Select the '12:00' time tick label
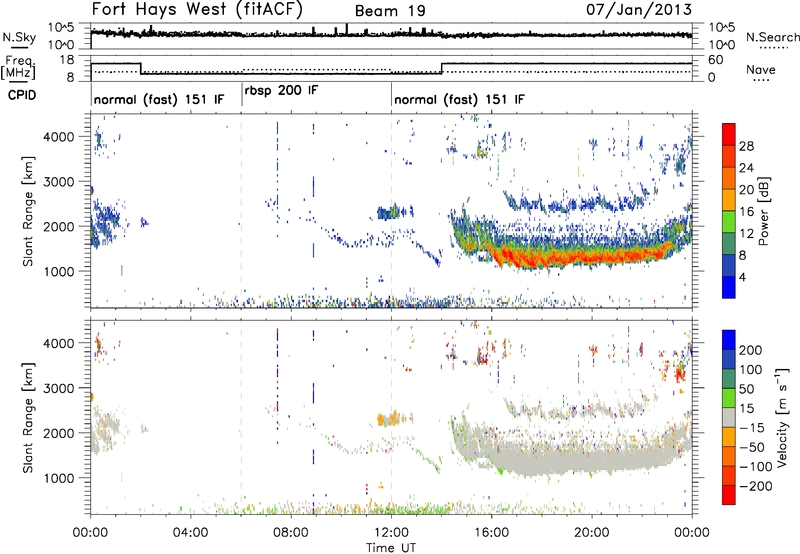 pyautogui.click(x=391, y=533)
